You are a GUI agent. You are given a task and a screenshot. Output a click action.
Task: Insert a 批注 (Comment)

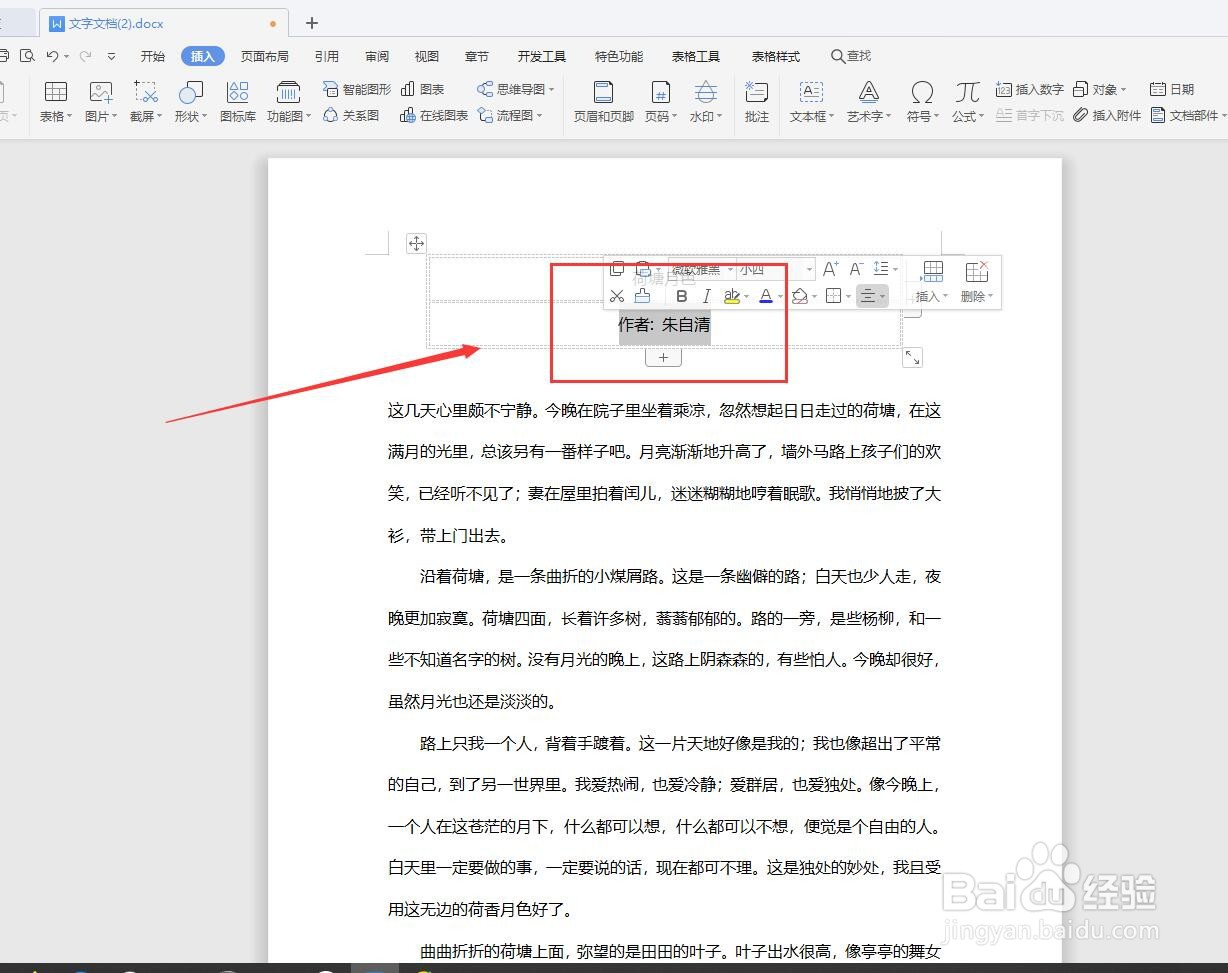[x=757, y=102]
